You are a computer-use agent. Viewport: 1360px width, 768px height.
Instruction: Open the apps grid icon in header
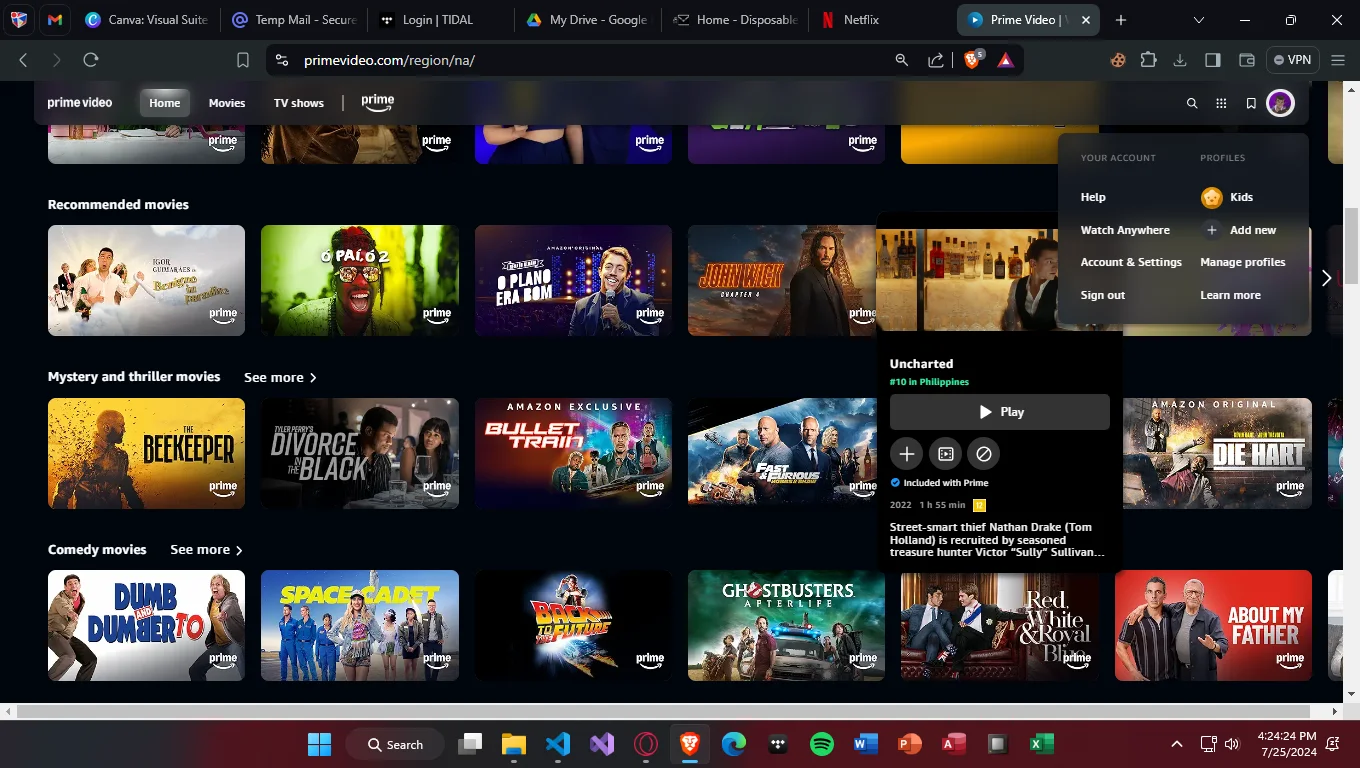click(x=1221, y=103)
